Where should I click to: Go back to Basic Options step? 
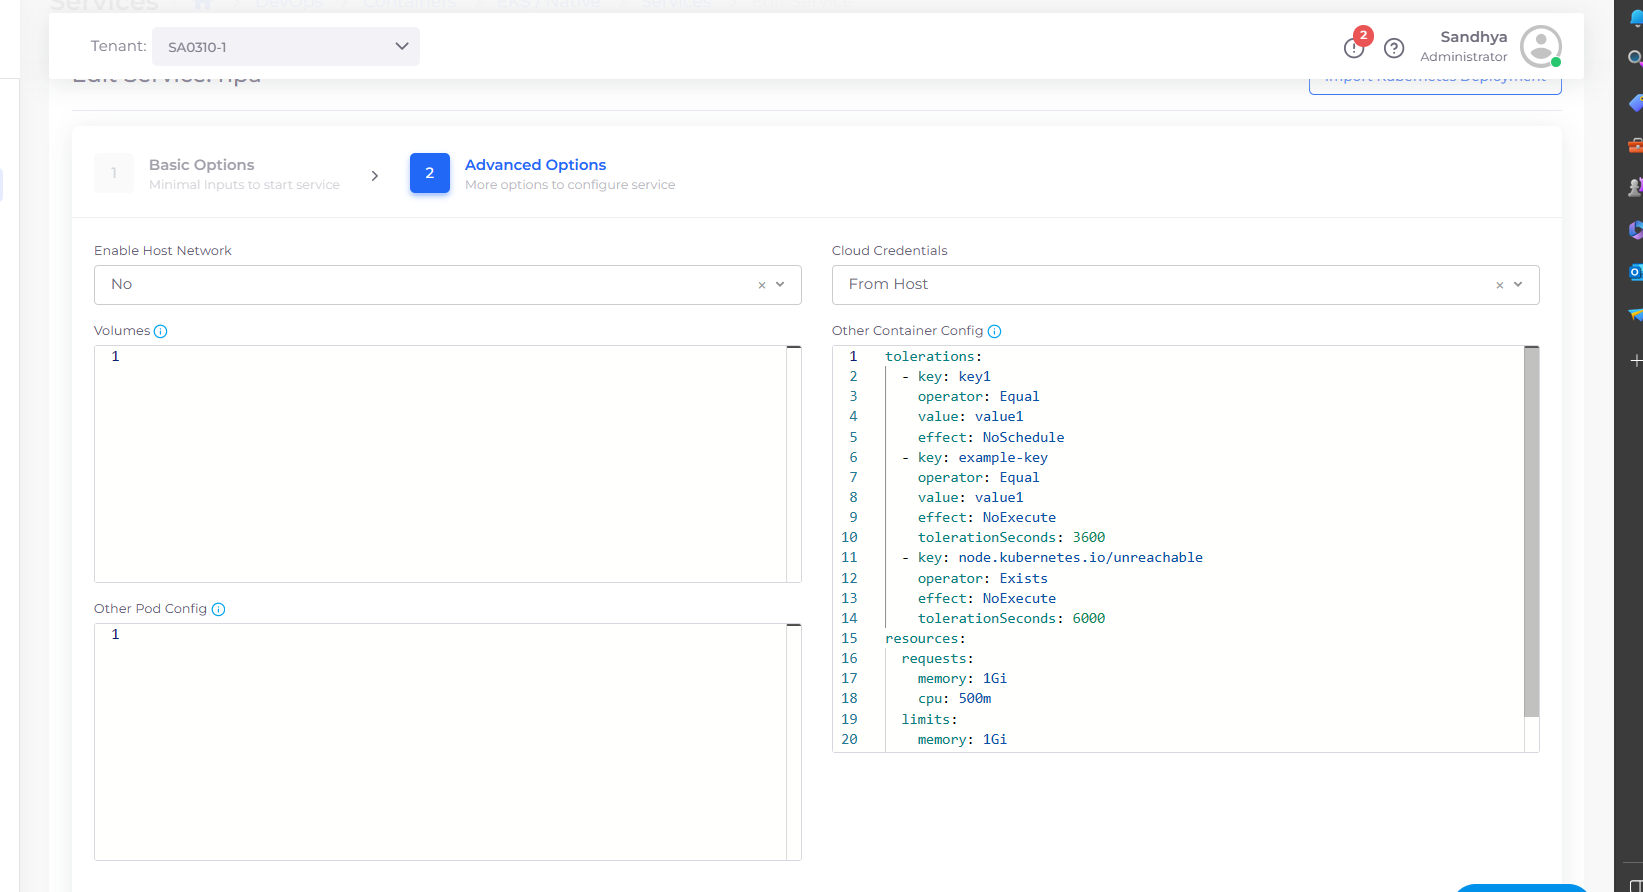[x=217, y=174]
